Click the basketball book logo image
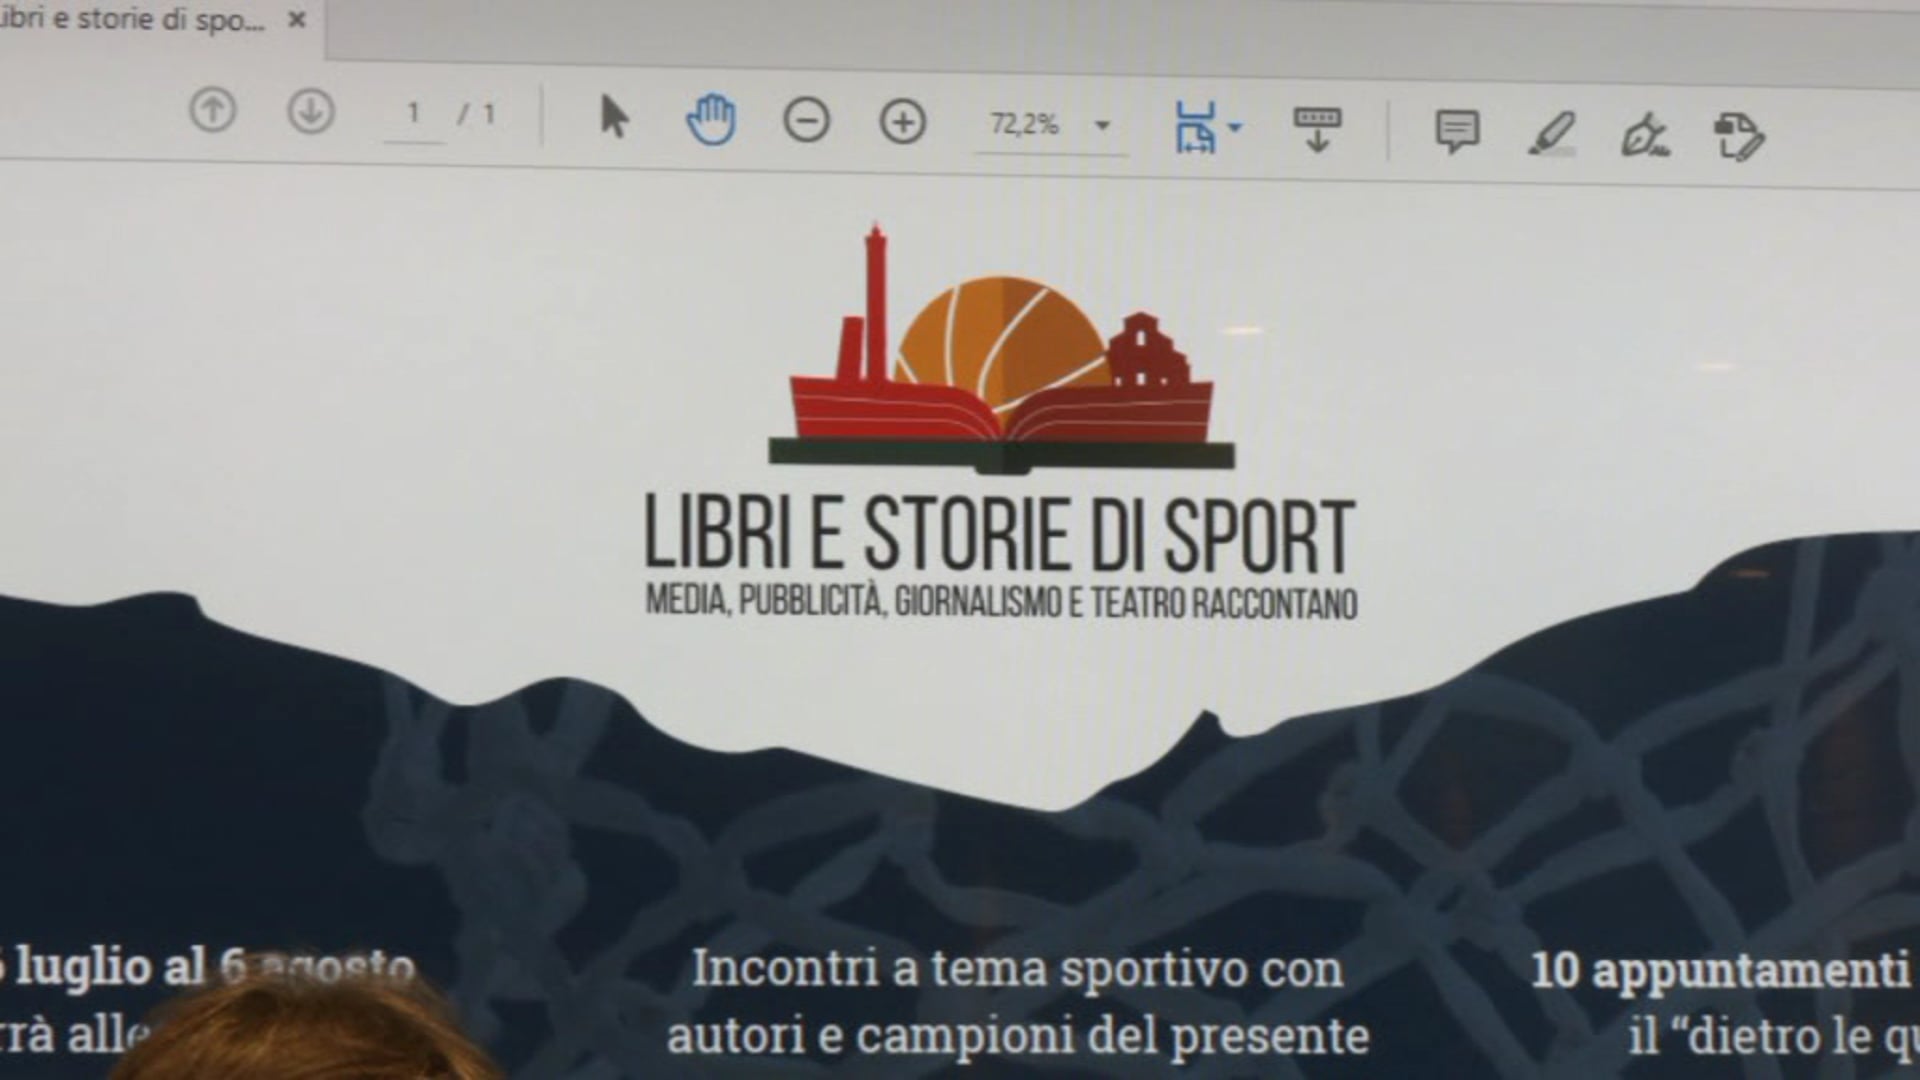 click(1001, 348)
